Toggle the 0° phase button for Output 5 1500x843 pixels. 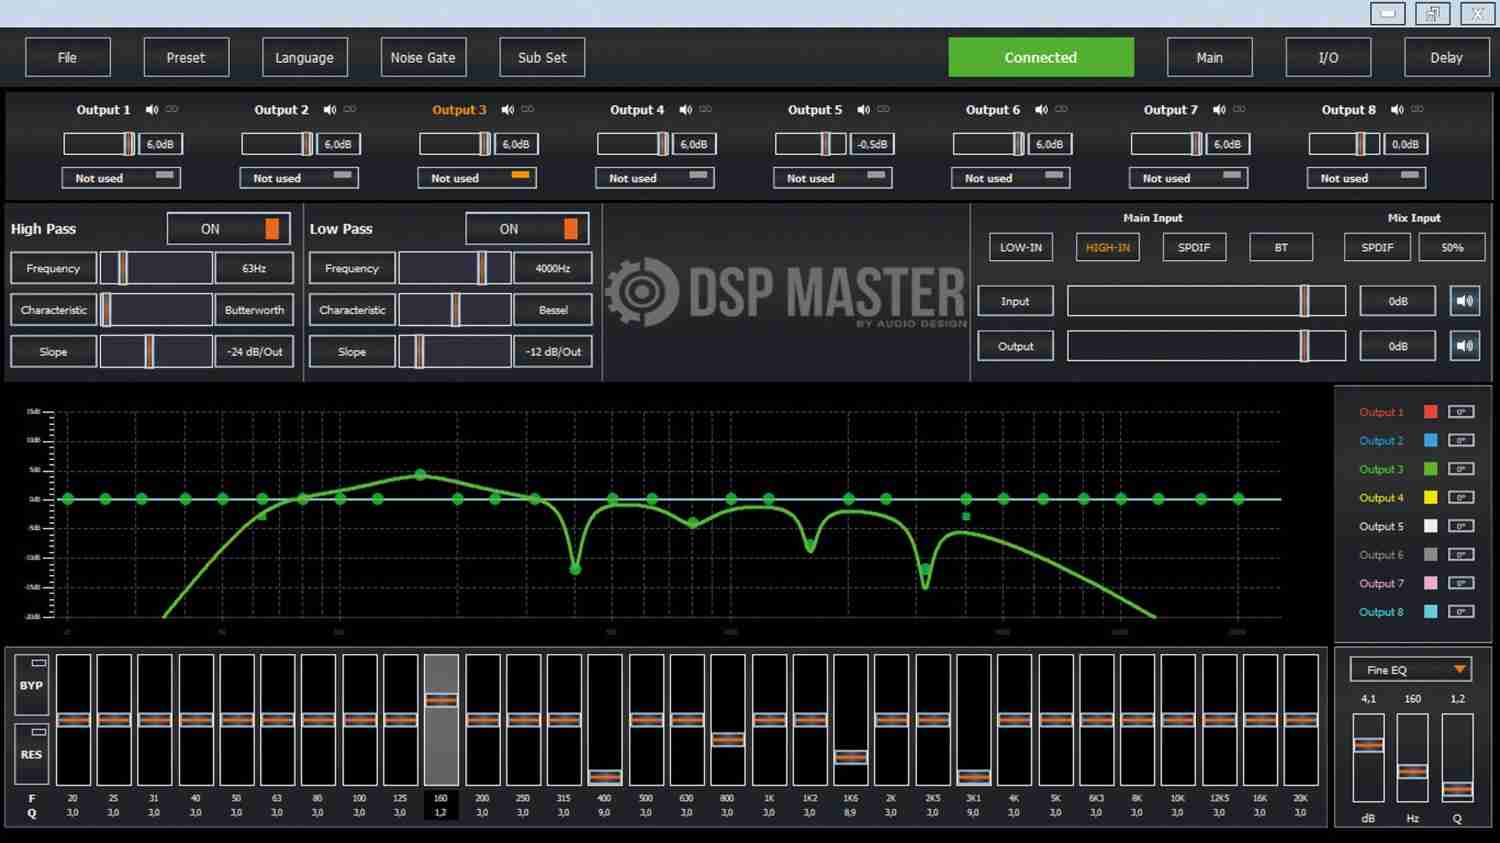(x=1461, y=526)
